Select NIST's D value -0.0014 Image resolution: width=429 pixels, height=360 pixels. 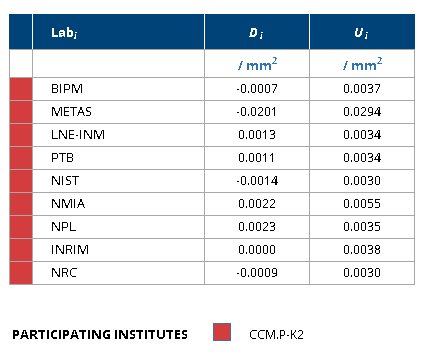pyautogui.click(x=257, y=181)
